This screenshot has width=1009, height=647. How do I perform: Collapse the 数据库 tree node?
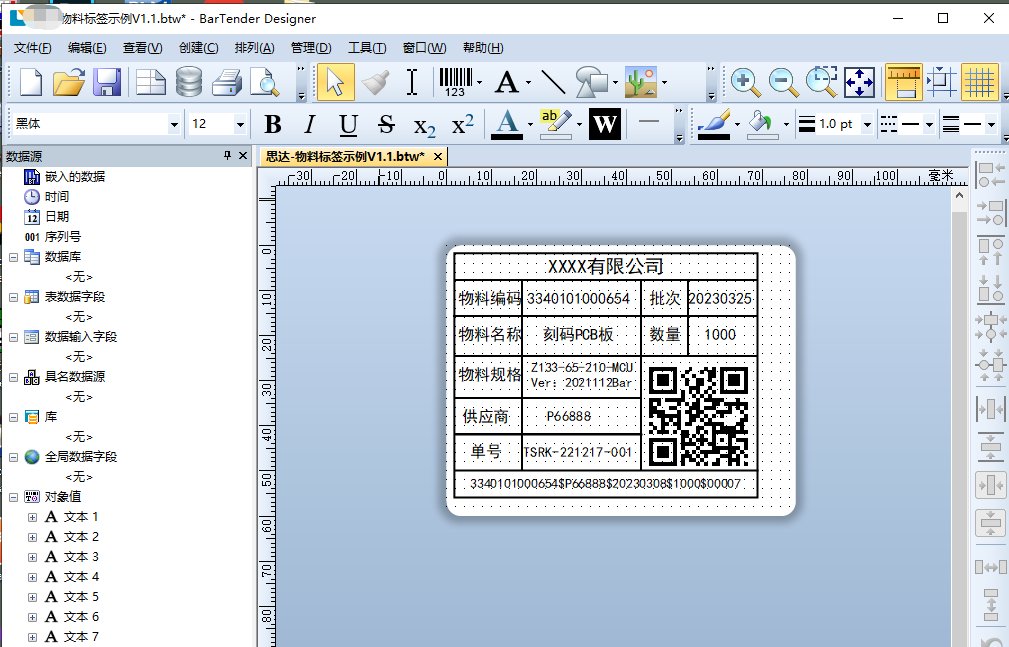pos(14,257)
